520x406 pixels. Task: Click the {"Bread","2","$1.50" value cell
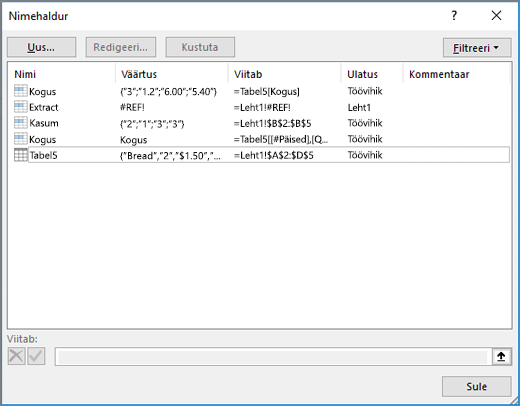(170, 155)
